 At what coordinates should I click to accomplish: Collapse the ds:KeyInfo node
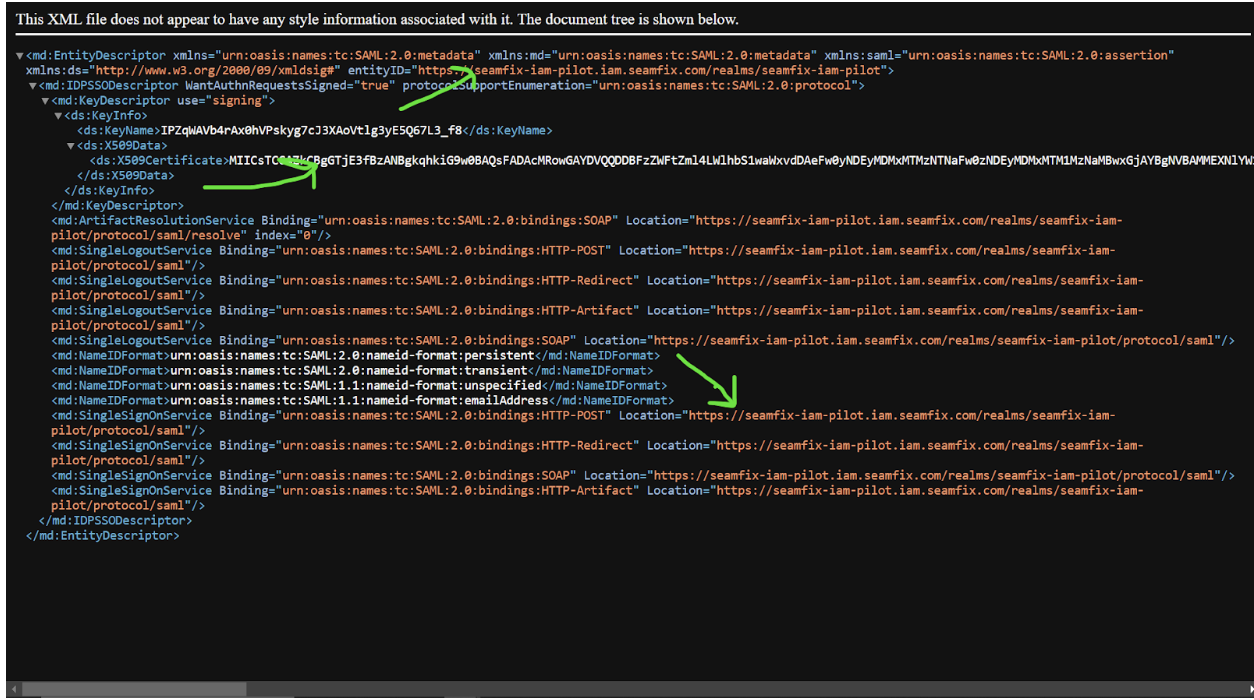pos(58,115)
